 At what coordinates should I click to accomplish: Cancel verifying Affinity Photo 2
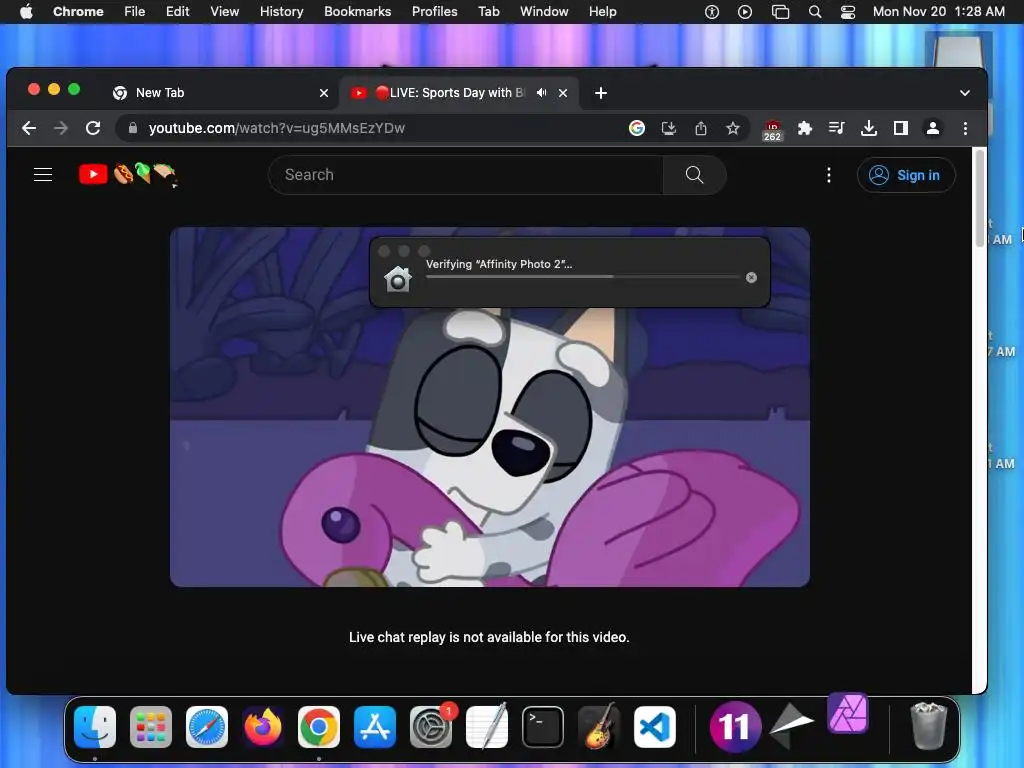click(751, 278)
